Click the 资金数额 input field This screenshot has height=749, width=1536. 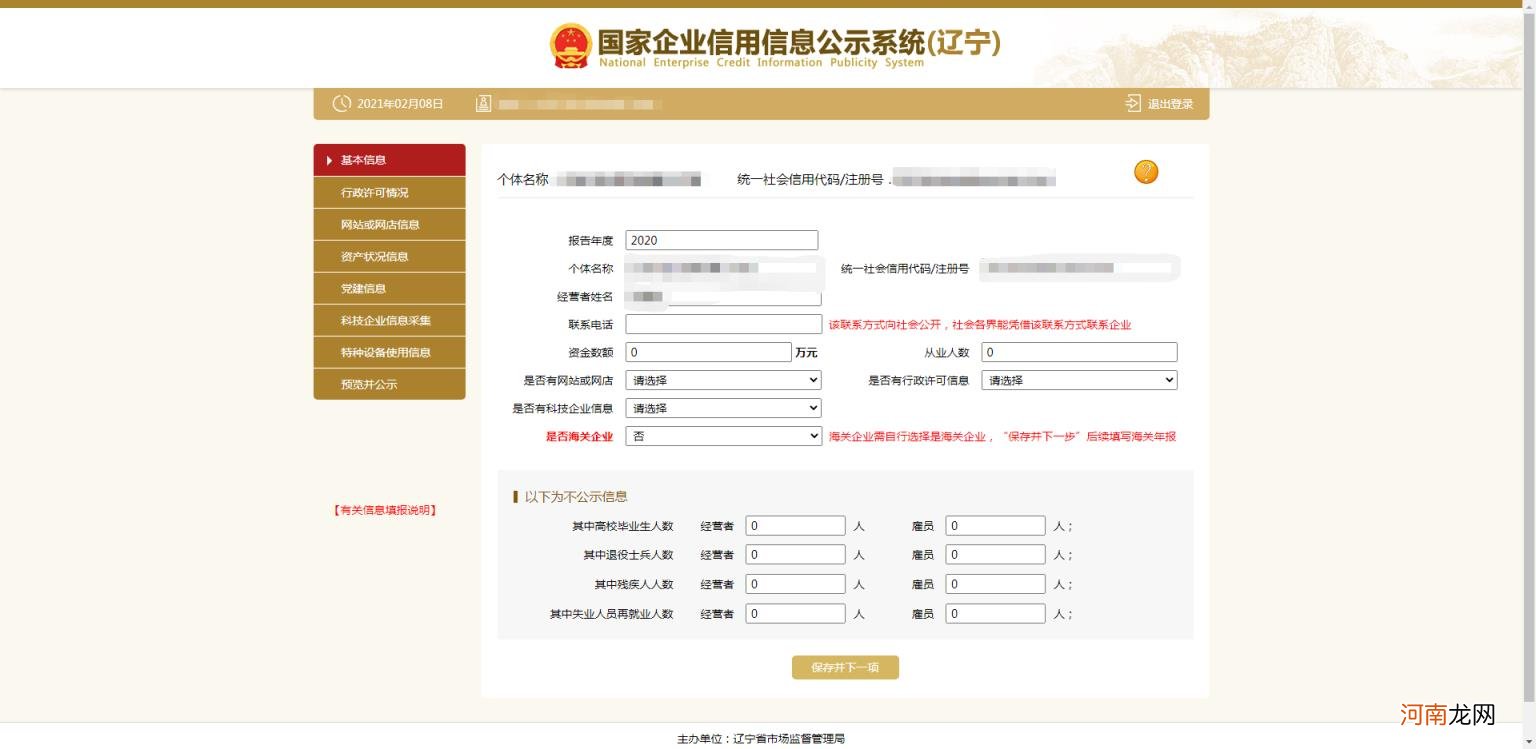708,352
